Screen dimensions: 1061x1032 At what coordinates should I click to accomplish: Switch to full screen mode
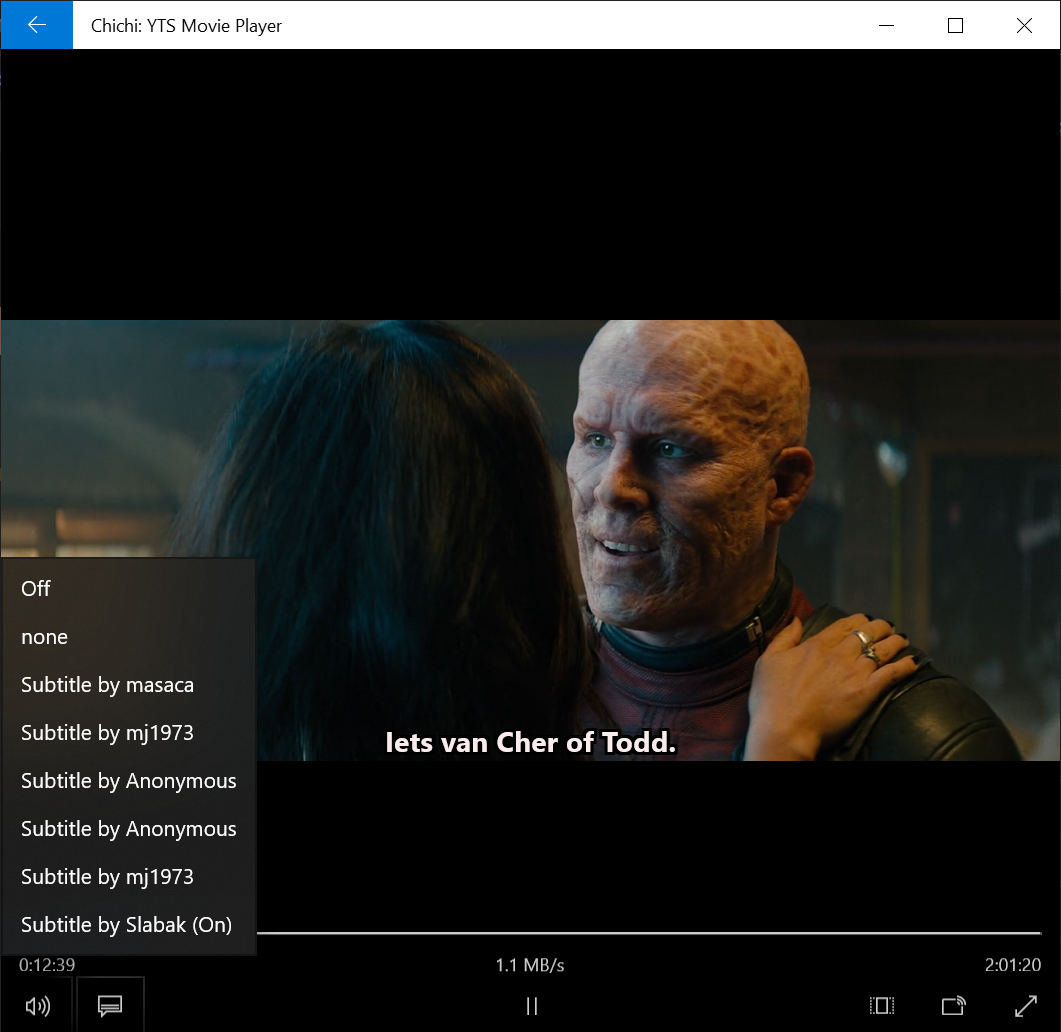click(1026, 1006)
